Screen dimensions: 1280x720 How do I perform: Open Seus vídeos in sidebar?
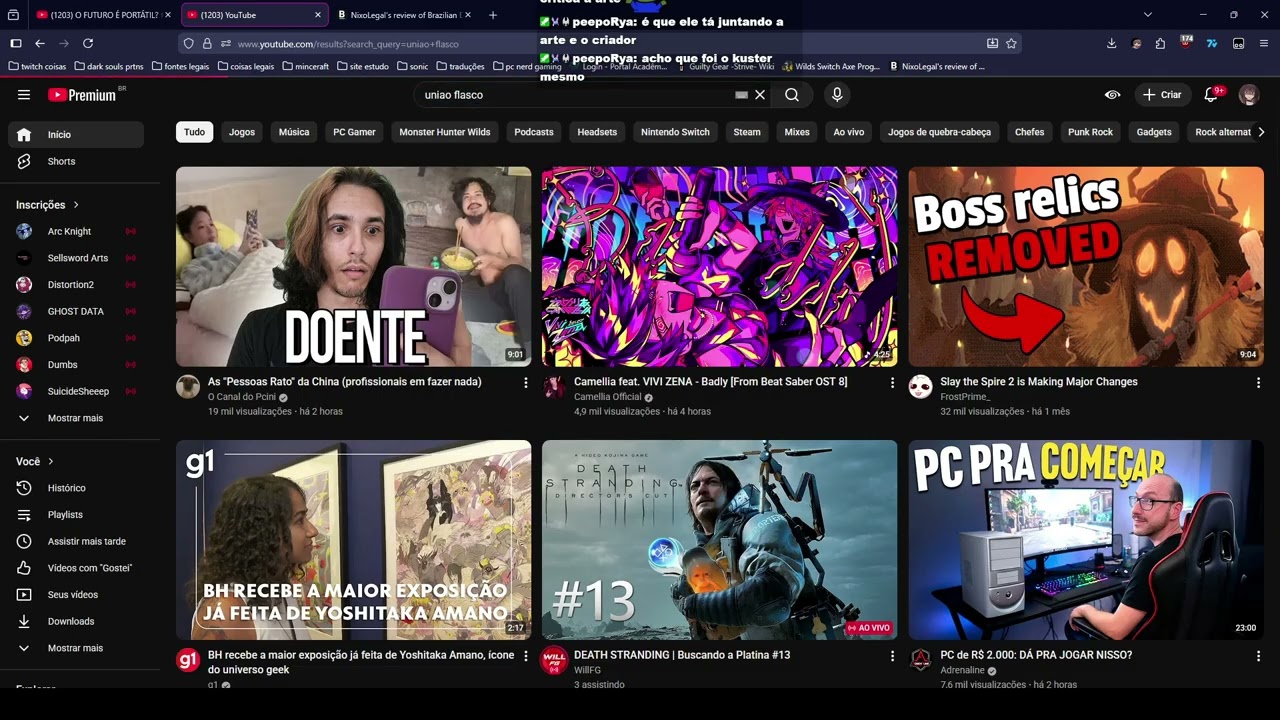tap(76, 595)
